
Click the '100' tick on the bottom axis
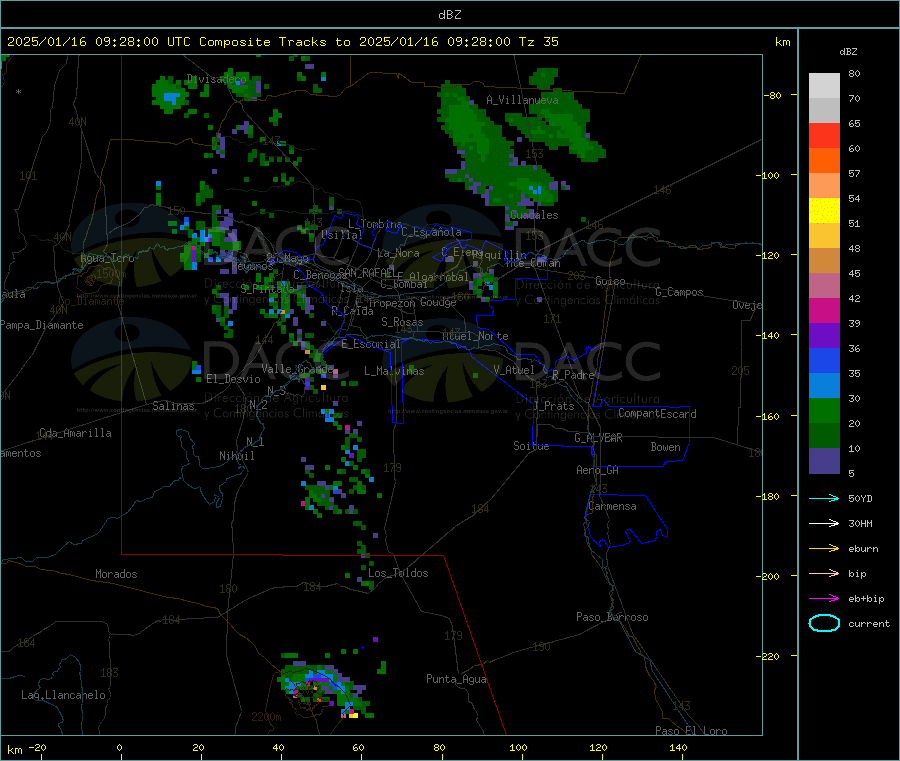tap(518, 747)
